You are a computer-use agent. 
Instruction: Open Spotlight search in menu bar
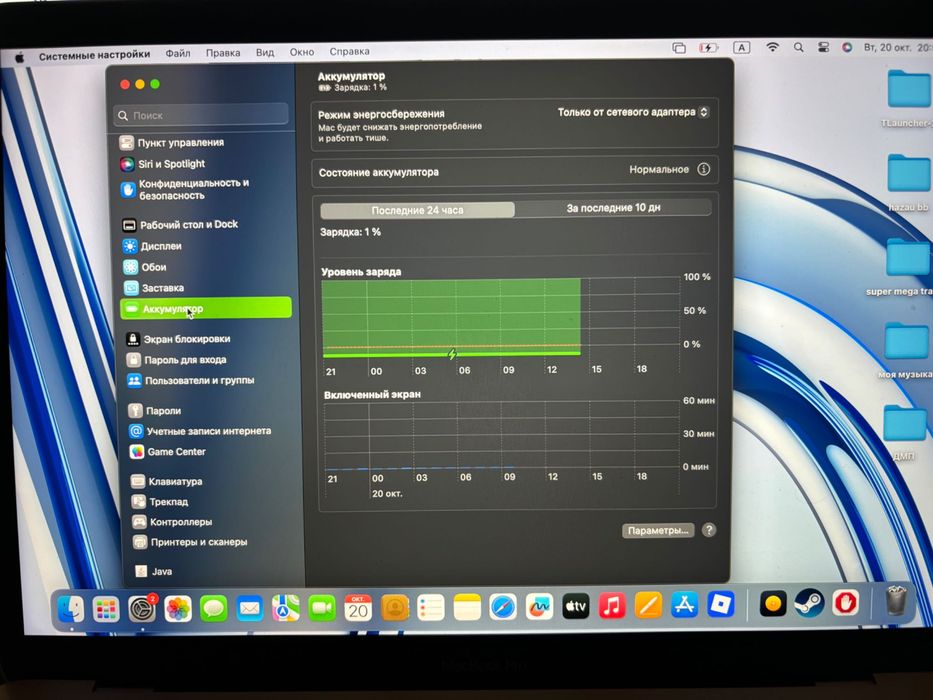[799, 47]
